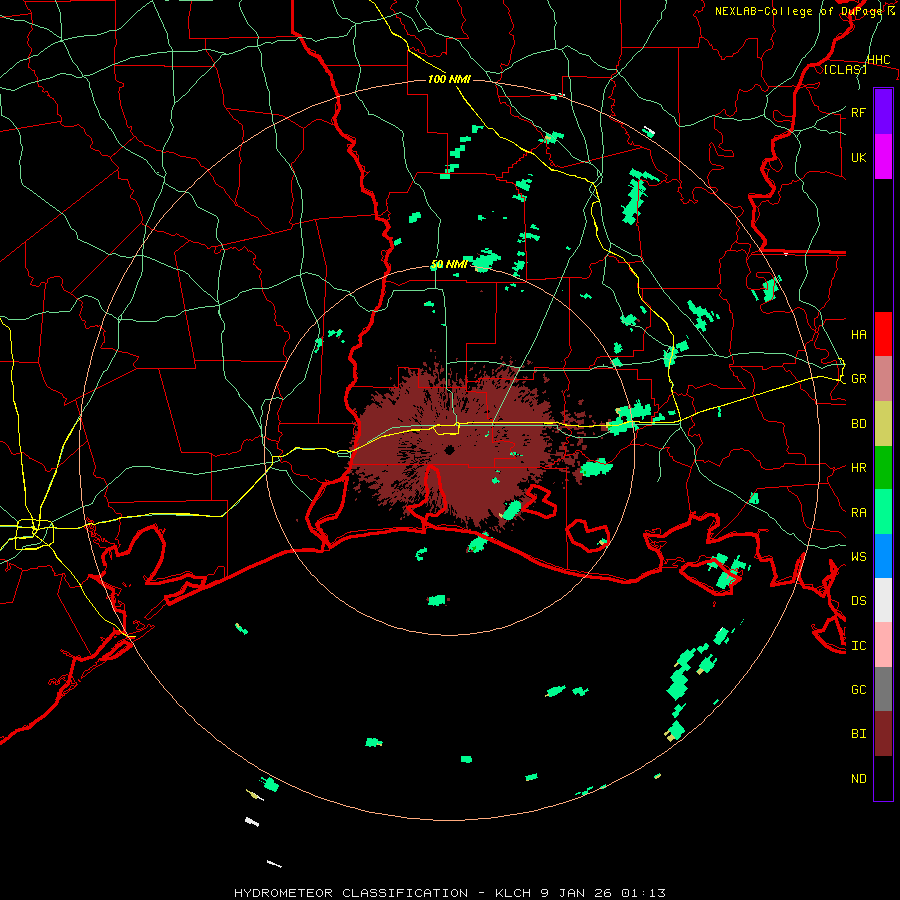
Task: Click the HR legend label
Action: pyautogui.click(x=858, y=468)
